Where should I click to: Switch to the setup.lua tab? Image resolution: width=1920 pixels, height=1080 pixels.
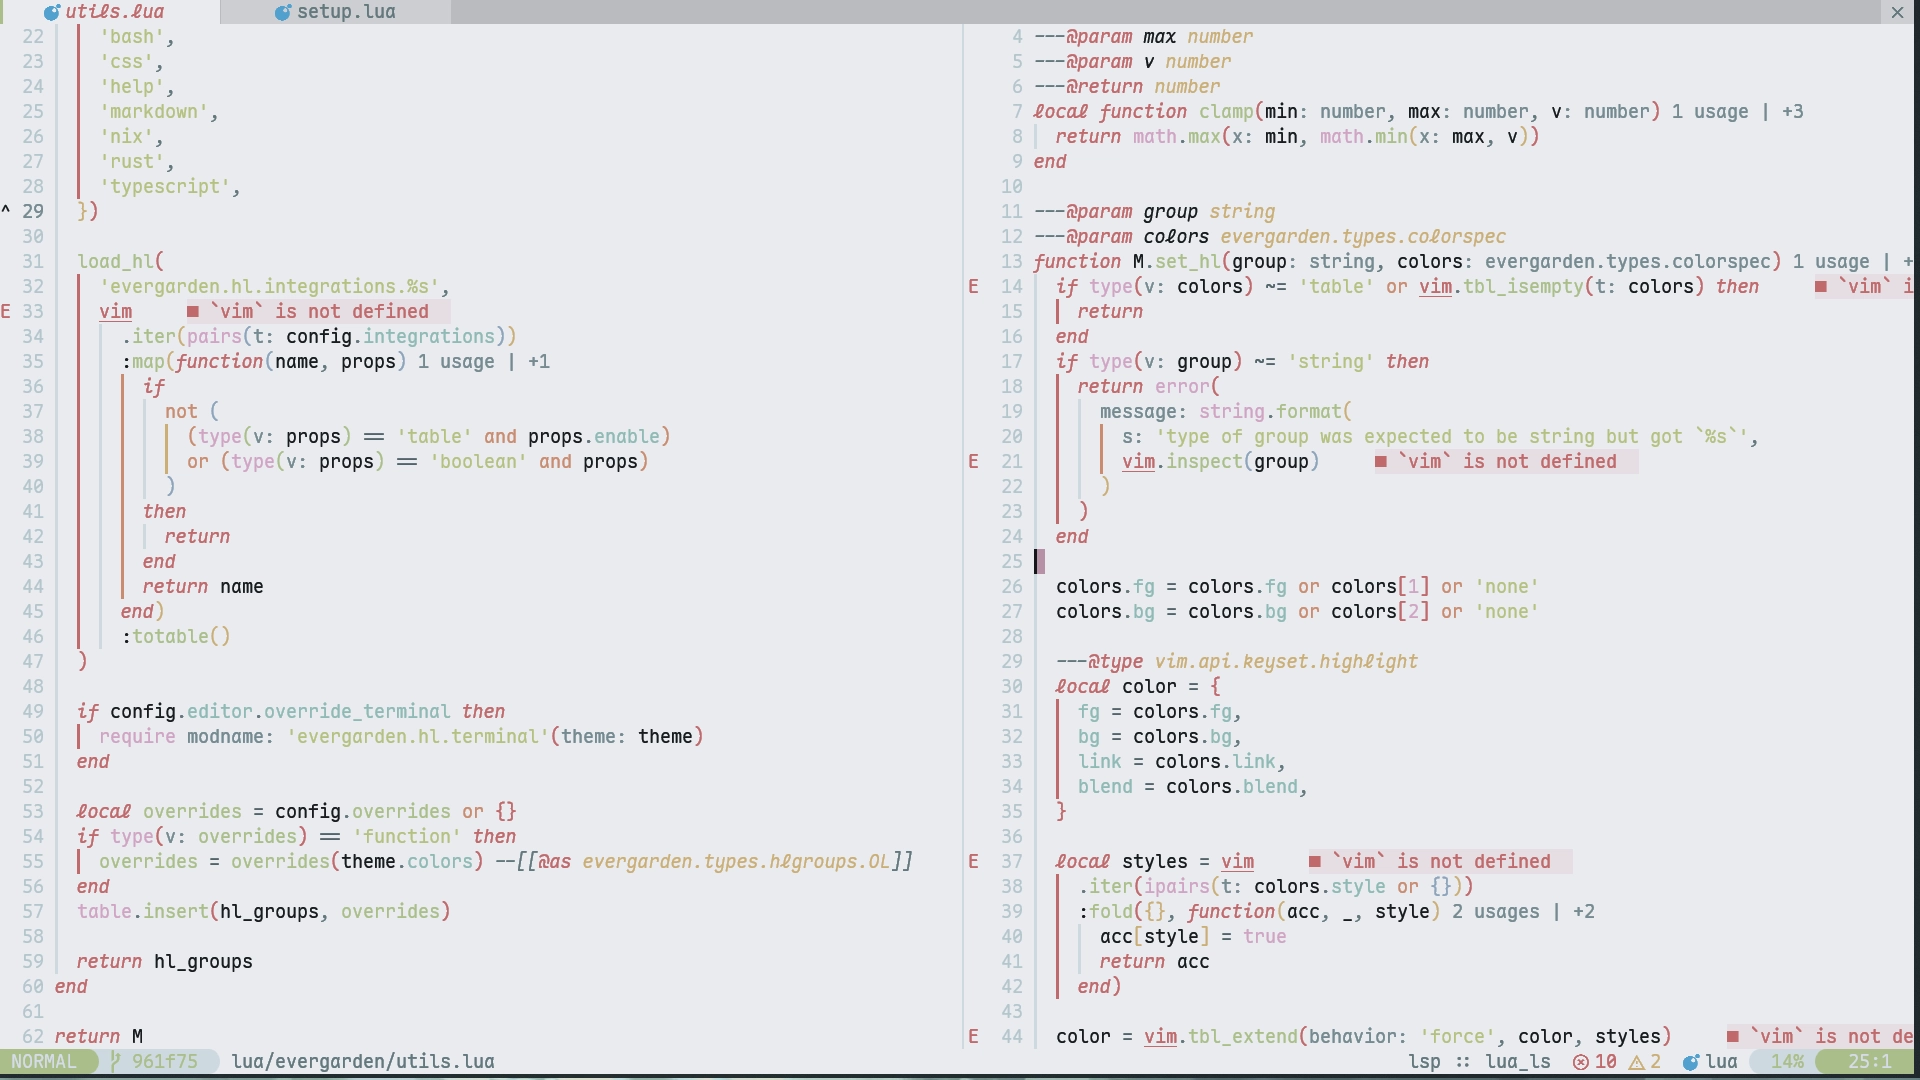[x=345, y=12]
